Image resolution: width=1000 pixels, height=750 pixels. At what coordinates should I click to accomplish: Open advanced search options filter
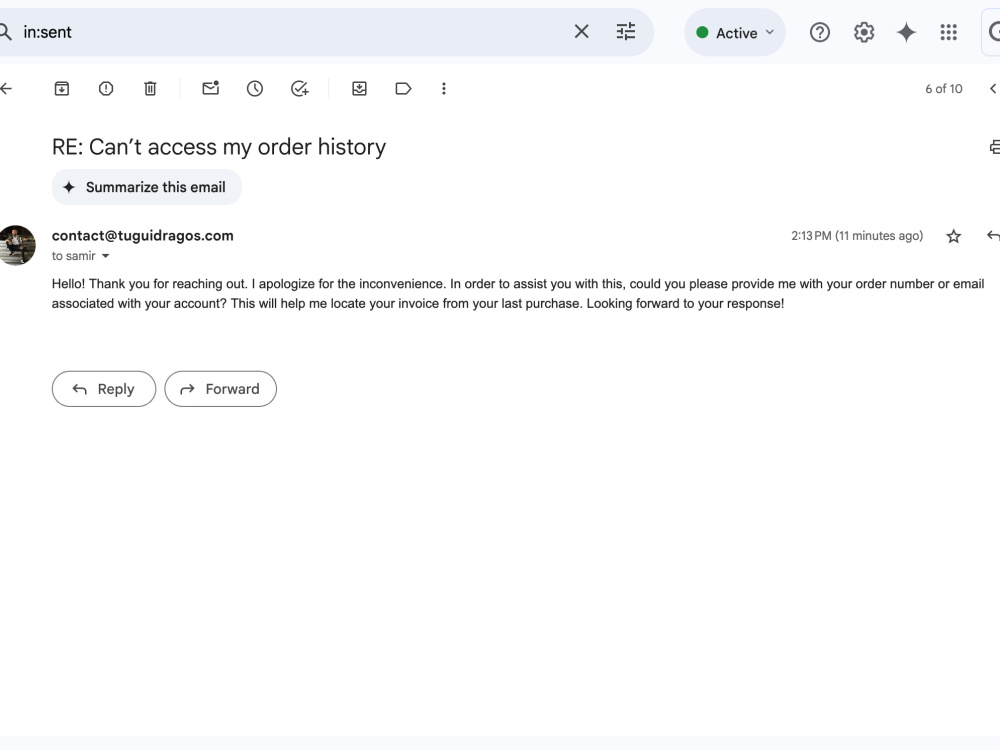click(626, 31)
